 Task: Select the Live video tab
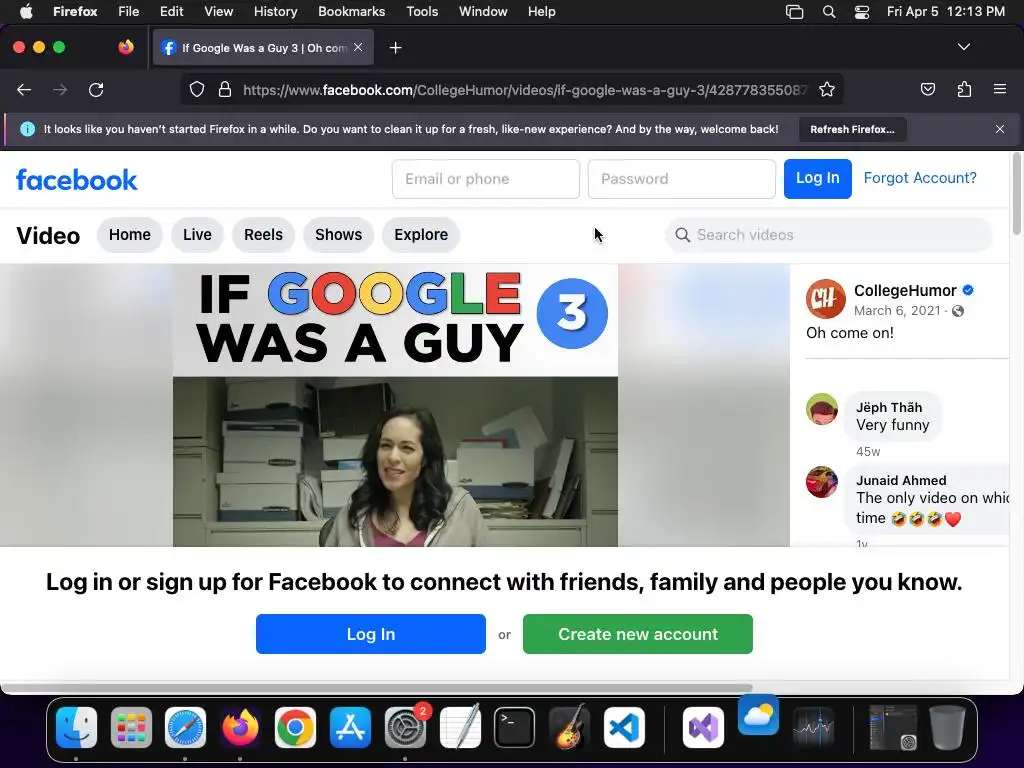(197, 234)
